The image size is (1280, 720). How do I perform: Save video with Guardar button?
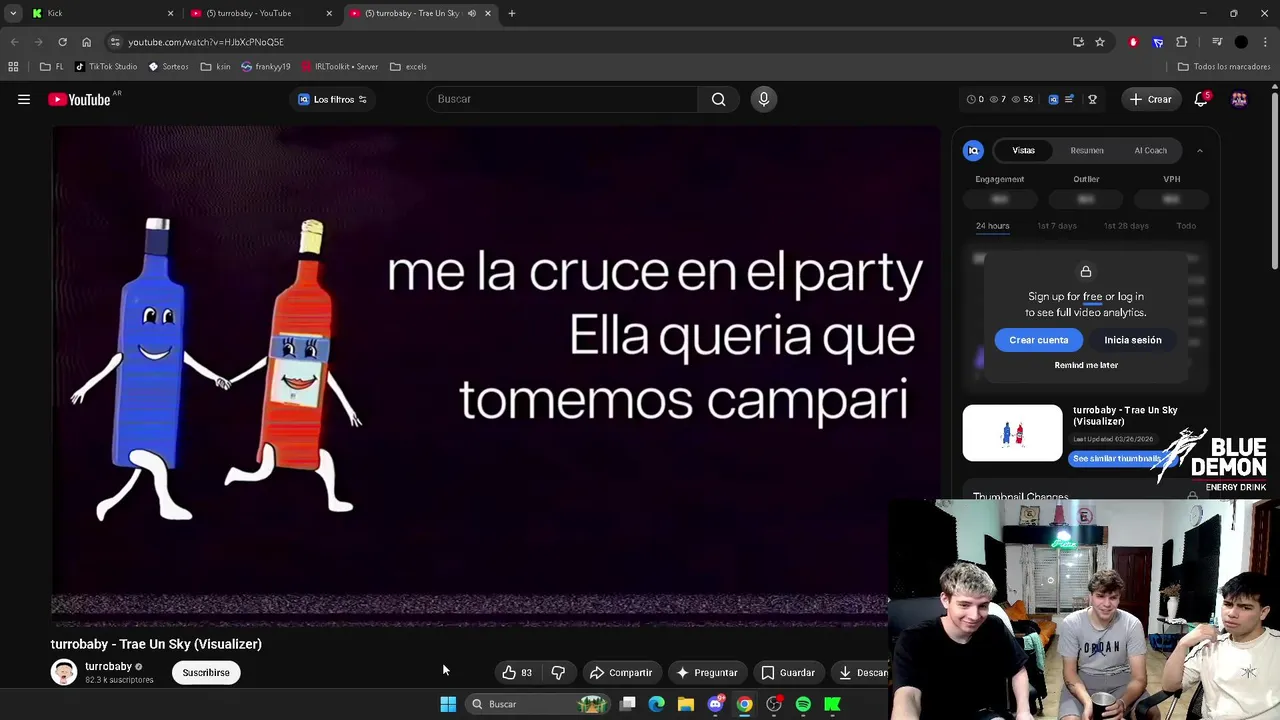click(x=788, y=673)
